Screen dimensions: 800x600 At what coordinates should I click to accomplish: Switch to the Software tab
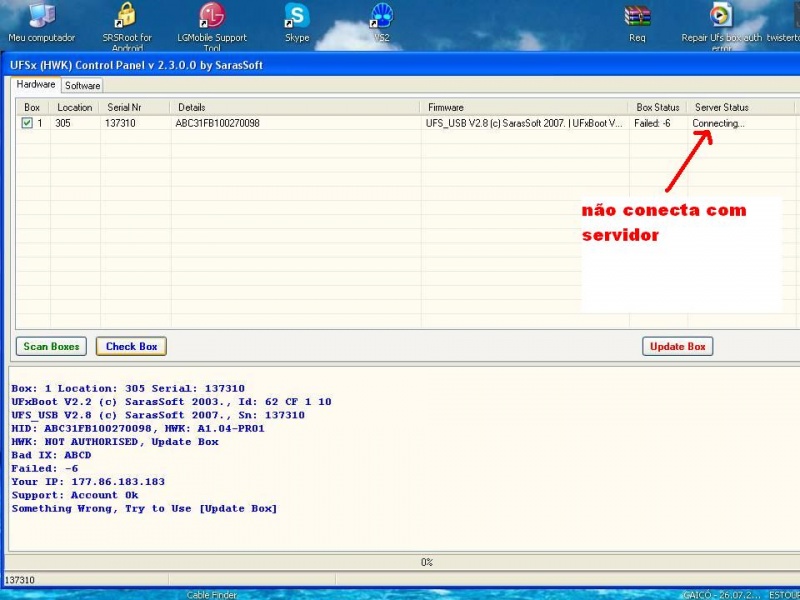(83, 85)
